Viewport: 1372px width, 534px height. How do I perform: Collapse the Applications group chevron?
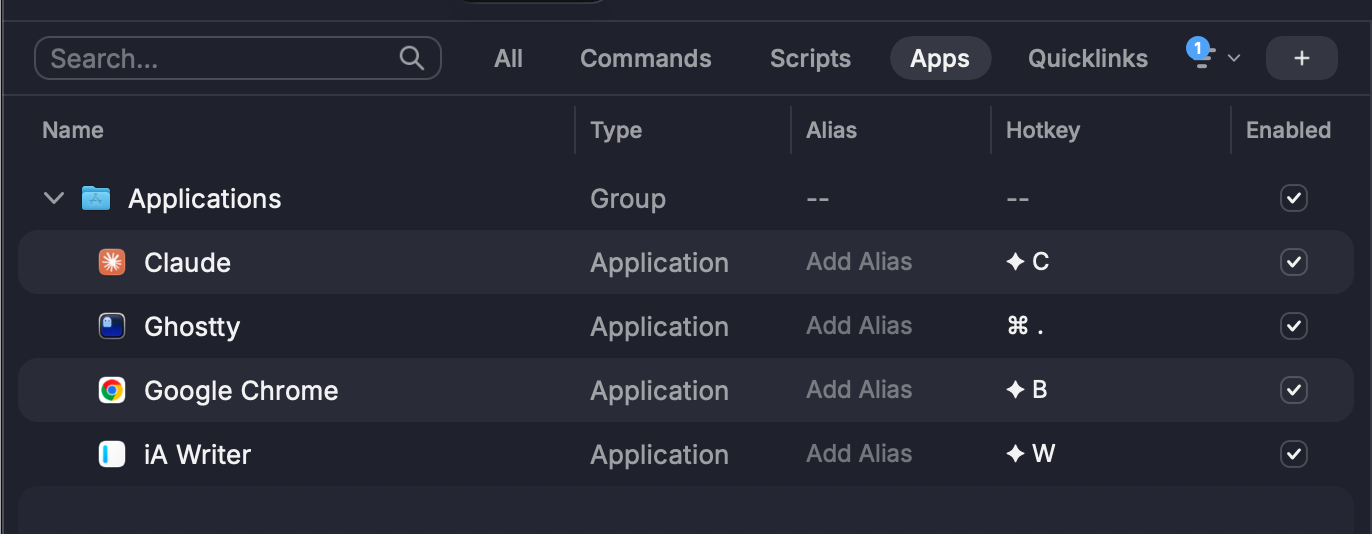(54, 198)
